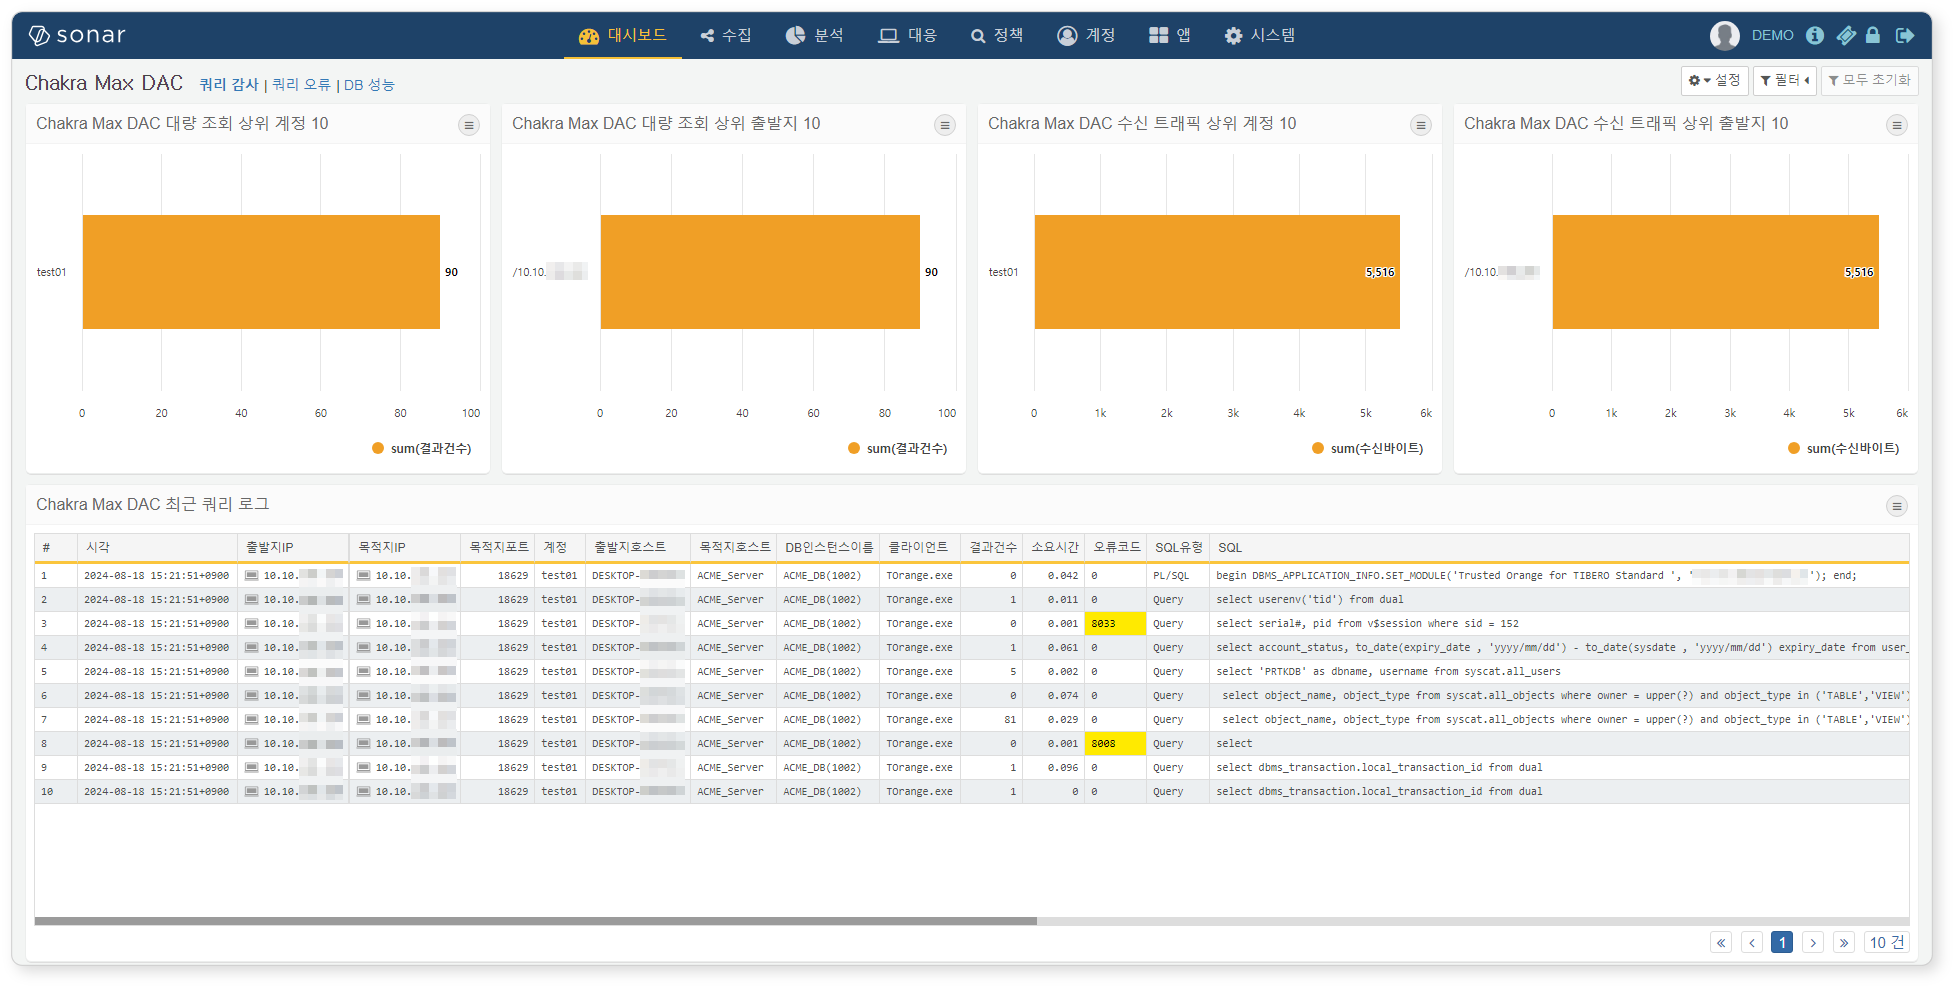Select page 1 in pagination

pos(1782,942)
